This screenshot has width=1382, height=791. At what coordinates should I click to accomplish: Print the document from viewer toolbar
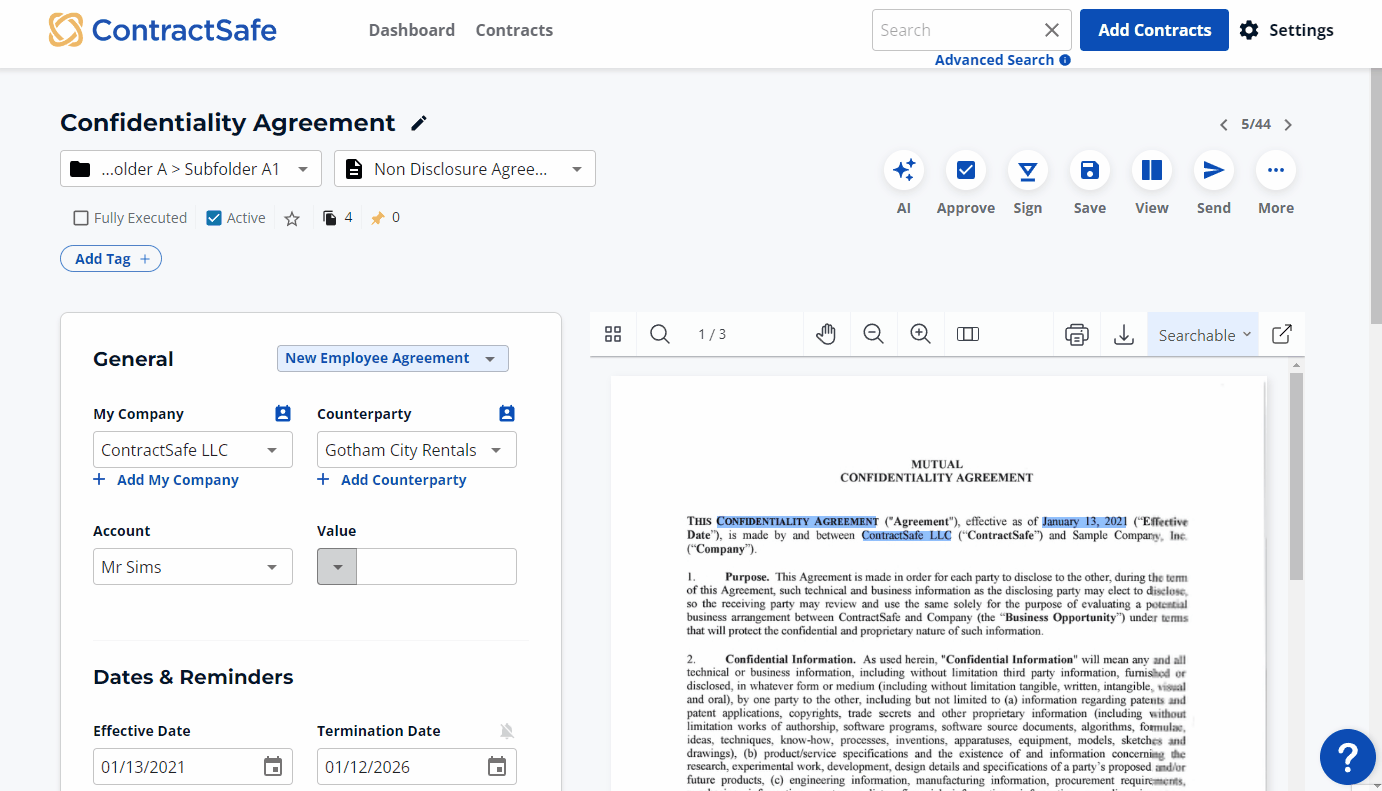1076,335
